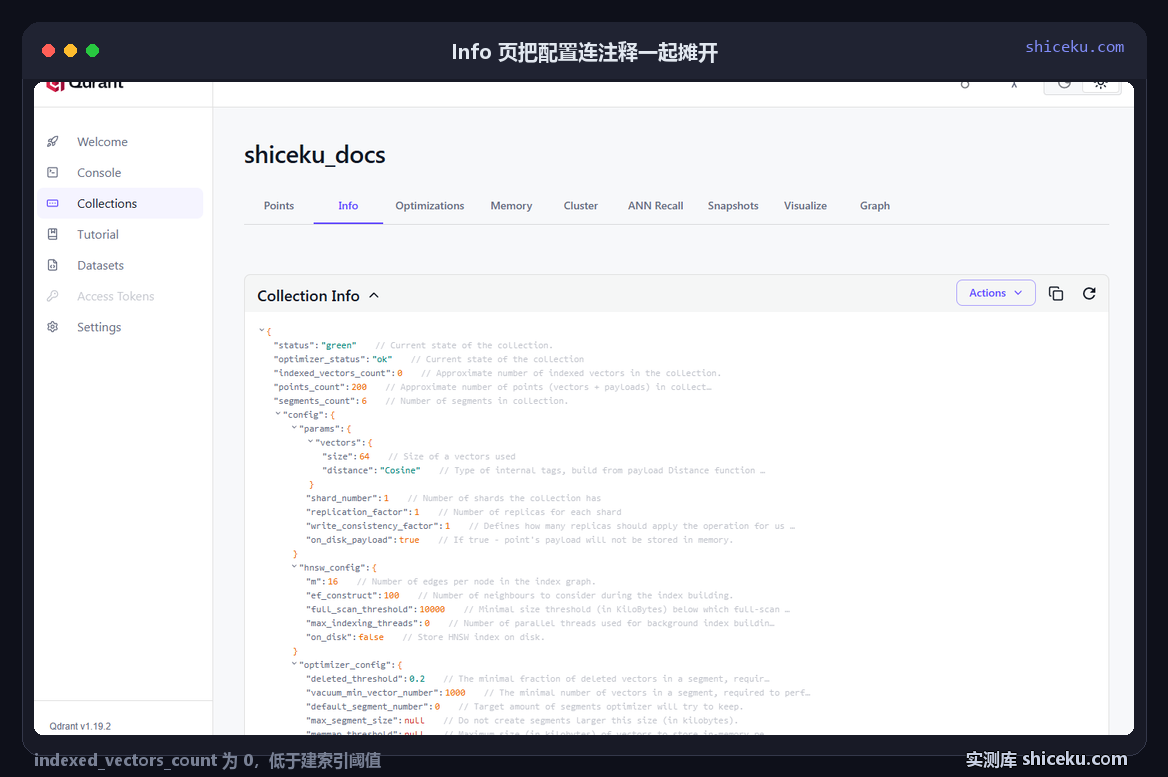This screenshot has width=1168, height=777.
Task: Click the shiceku_docs collection title
Action: 314,155
